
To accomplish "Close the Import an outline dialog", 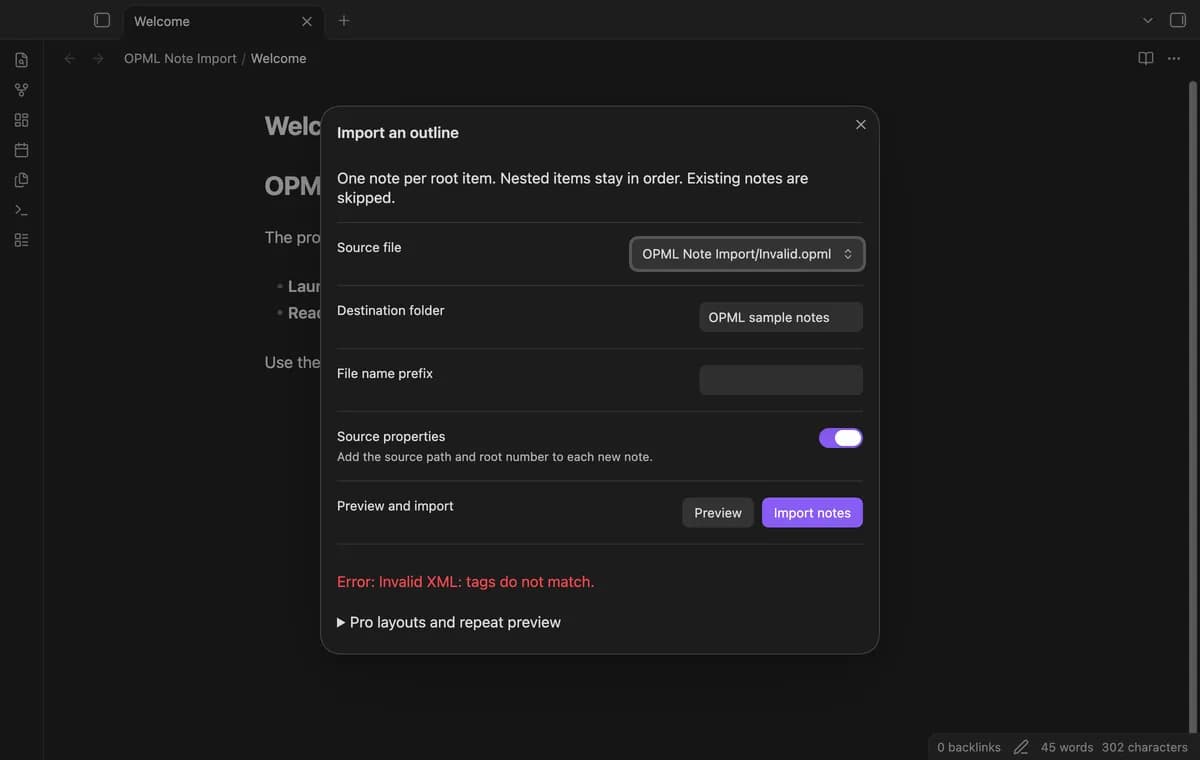I will (861, 124).
